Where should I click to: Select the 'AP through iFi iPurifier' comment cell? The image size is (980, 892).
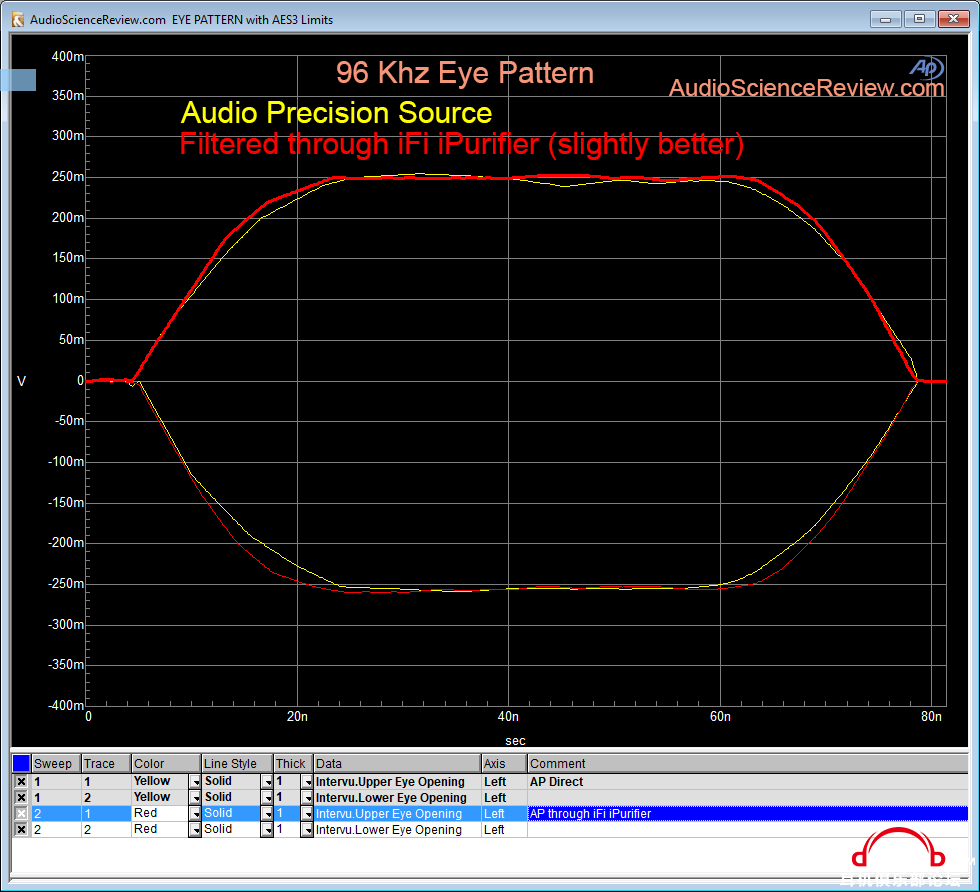pyautogui.click(x=748, y=813)
